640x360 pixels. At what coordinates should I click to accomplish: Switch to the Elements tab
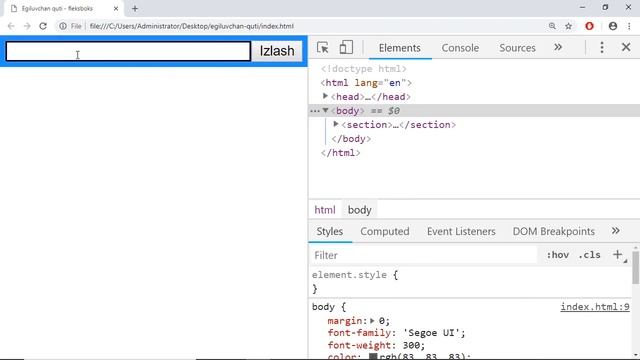coord(399,48)
